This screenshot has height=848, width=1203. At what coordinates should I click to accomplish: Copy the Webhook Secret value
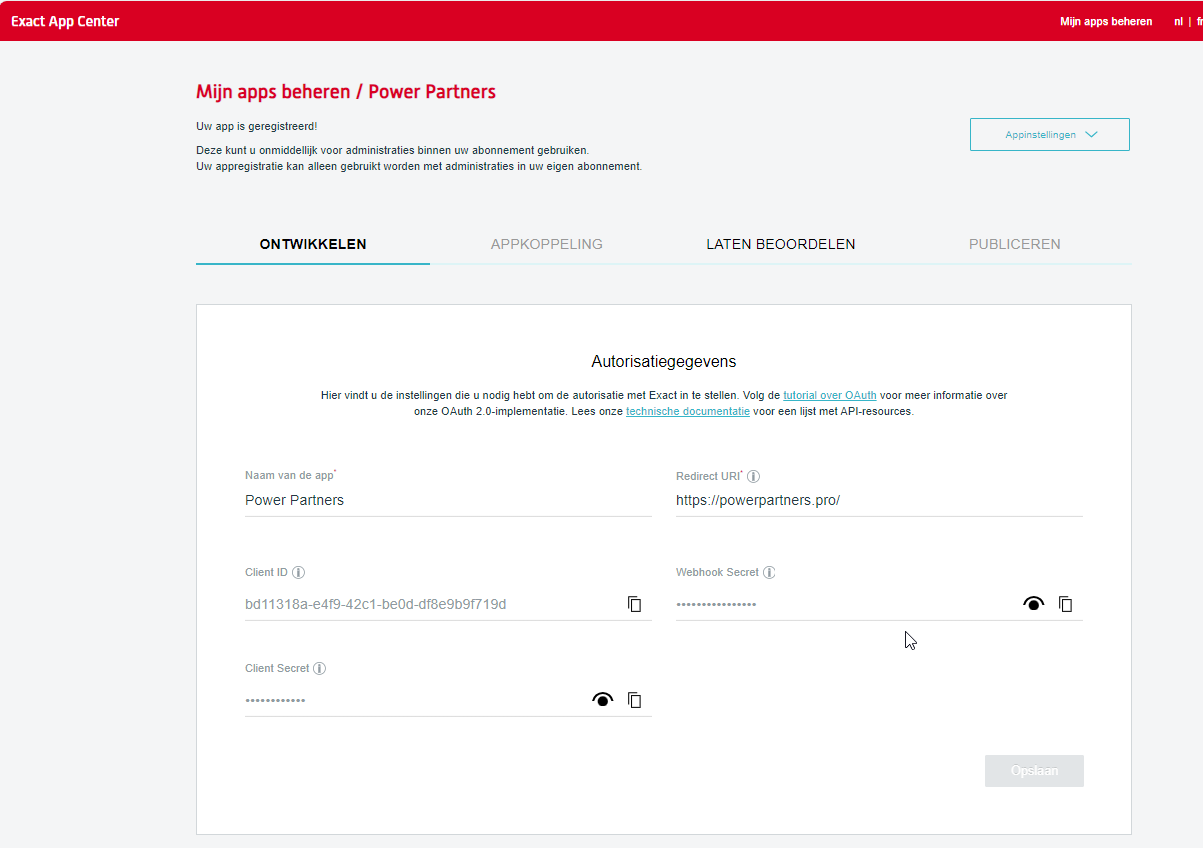click(x=1066, y=604)
